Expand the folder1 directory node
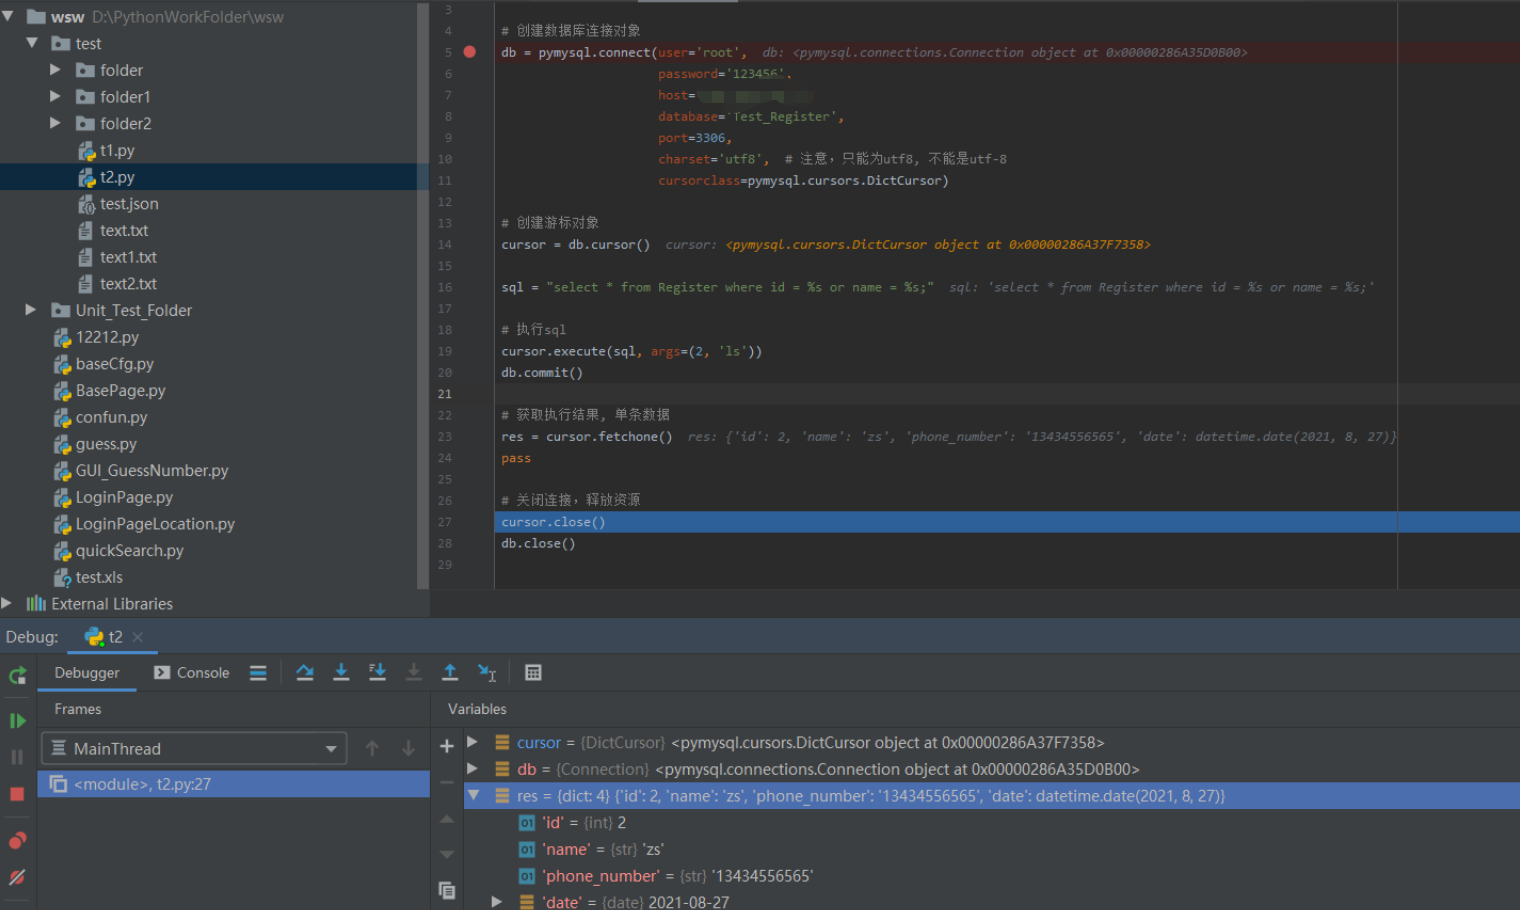Viewport: 1520px width, 910px height. coord(55,97)
